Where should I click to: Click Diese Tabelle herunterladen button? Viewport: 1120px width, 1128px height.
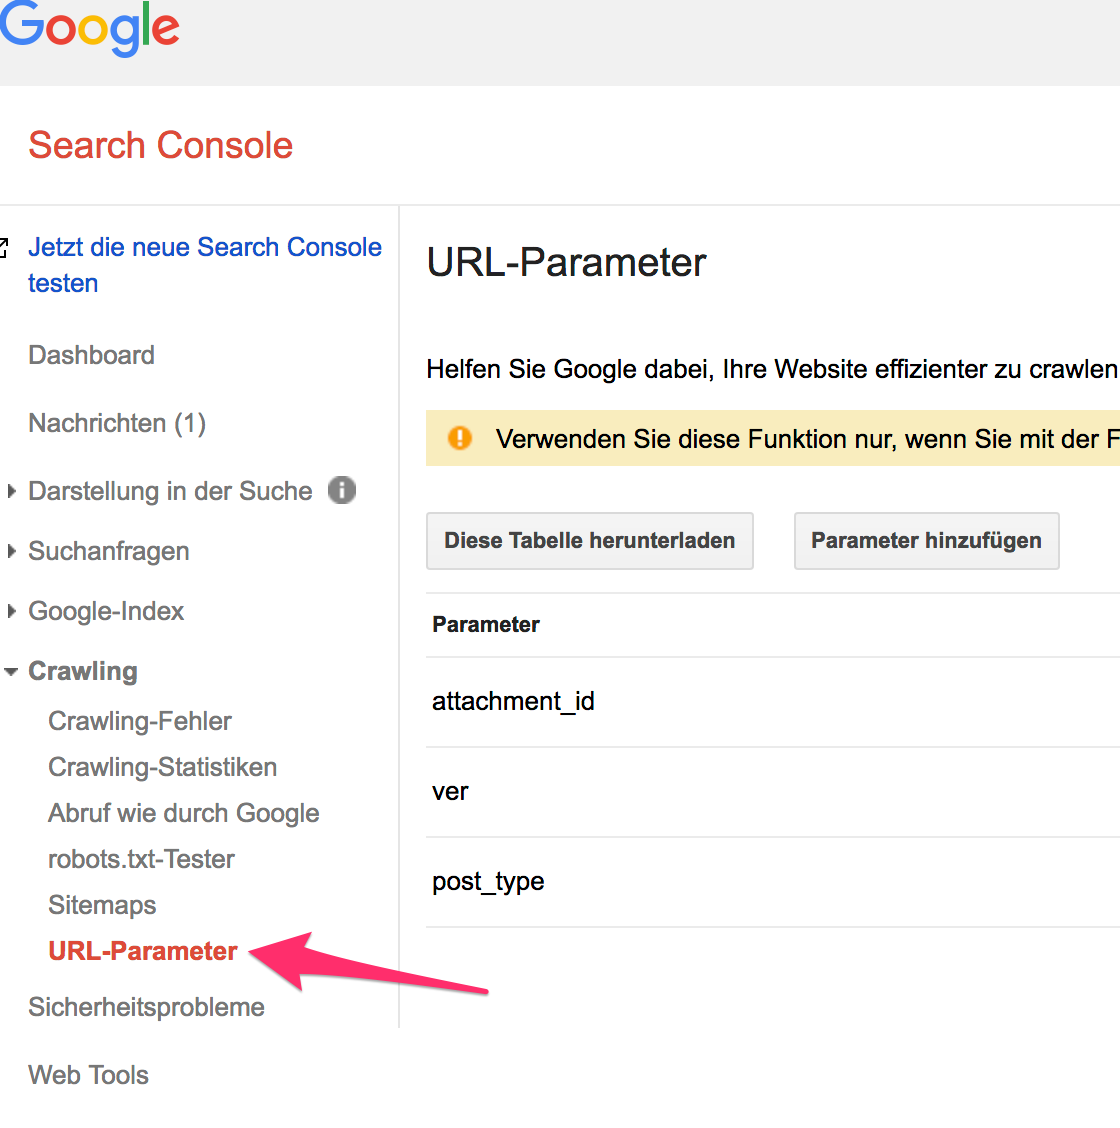click(x=589, y=541)
